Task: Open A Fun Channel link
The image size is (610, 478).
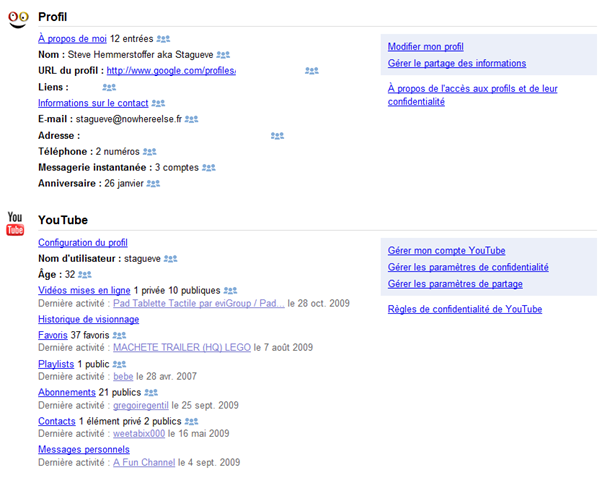Action: [144, 462]
